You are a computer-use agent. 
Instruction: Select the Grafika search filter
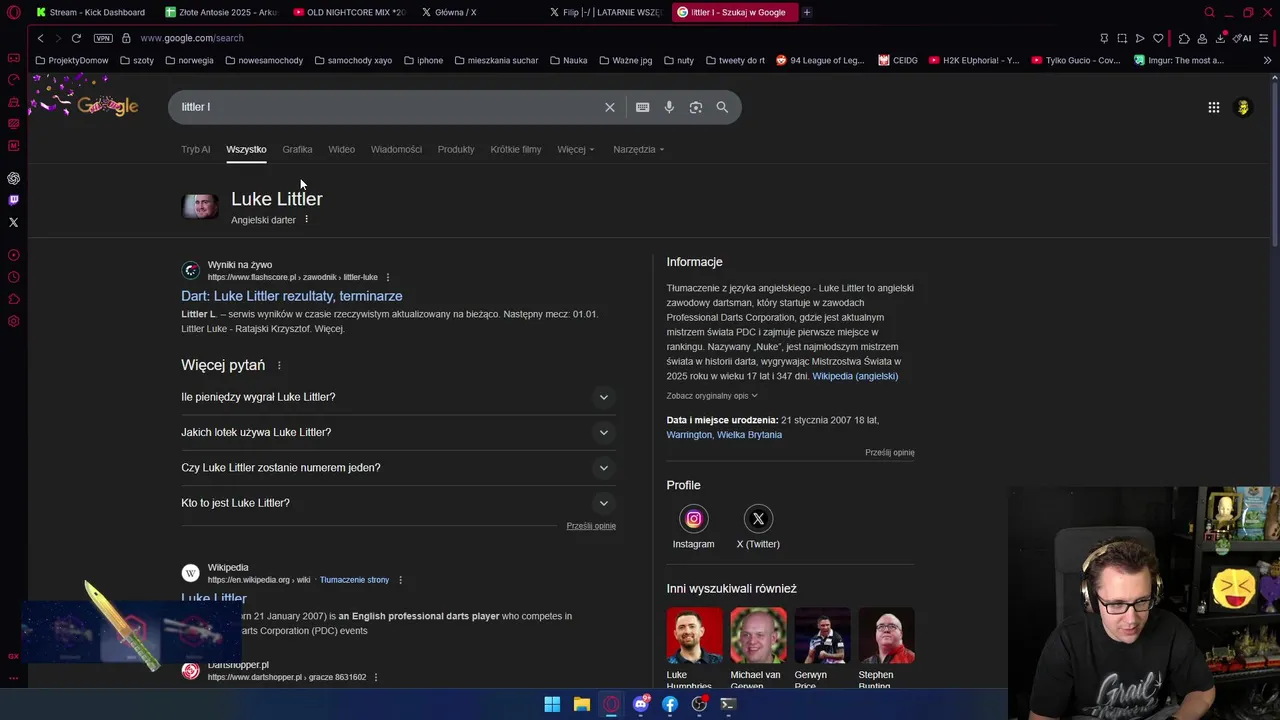(297, 149)
